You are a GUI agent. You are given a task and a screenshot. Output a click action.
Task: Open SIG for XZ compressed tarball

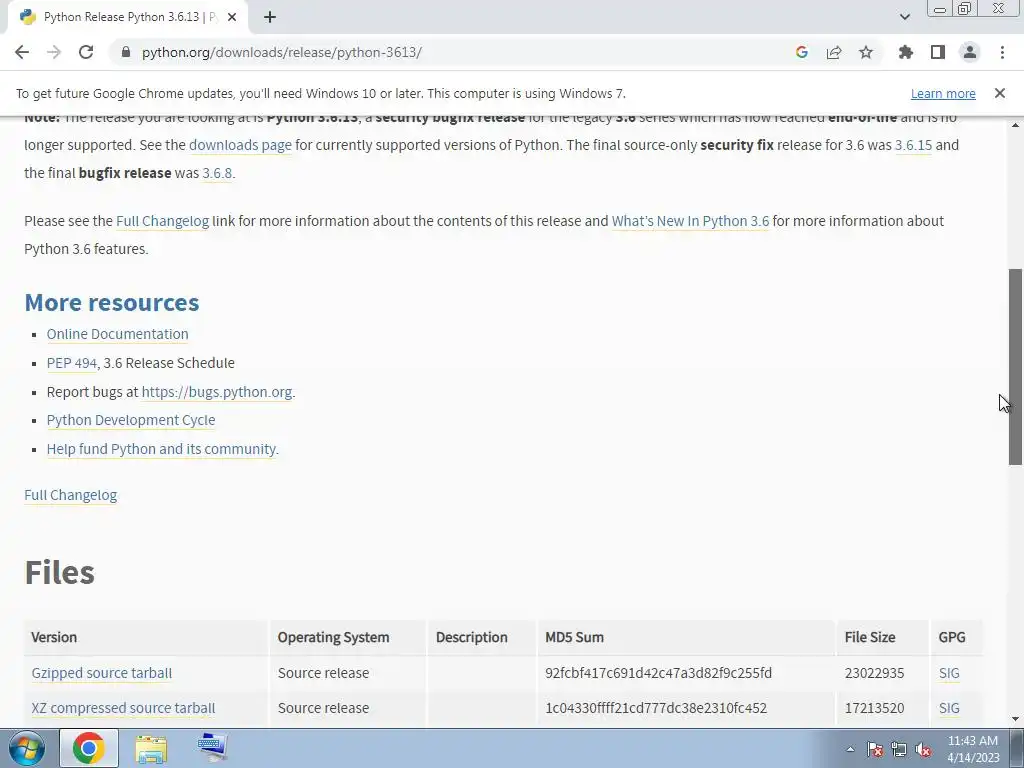949,708
